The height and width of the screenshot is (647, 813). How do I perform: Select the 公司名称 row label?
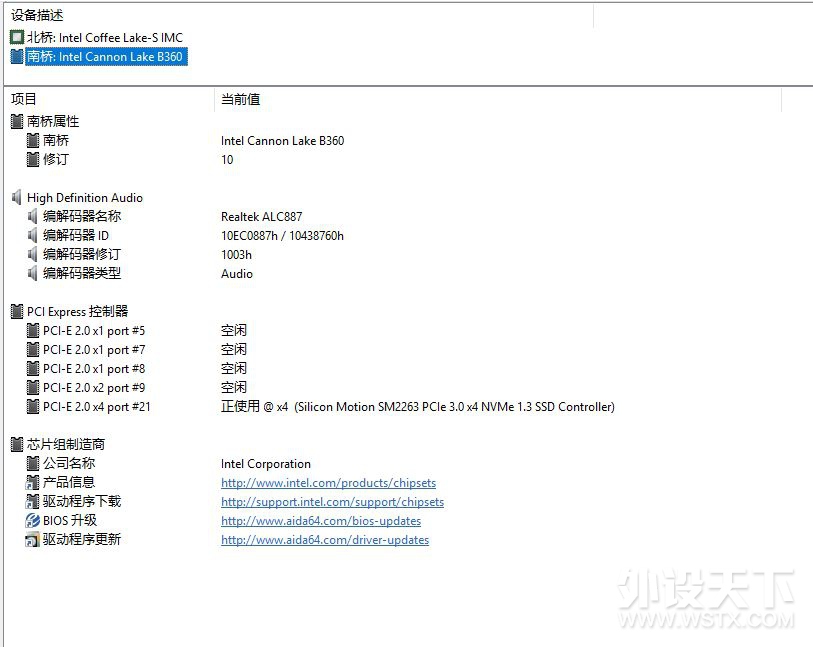point(69,463)
